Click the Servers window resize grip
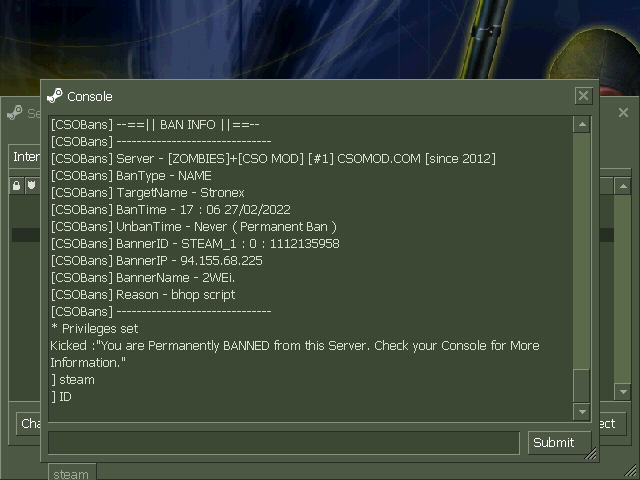Image resolution: width=640 pixels, height=480 pixels. (633, 473)
